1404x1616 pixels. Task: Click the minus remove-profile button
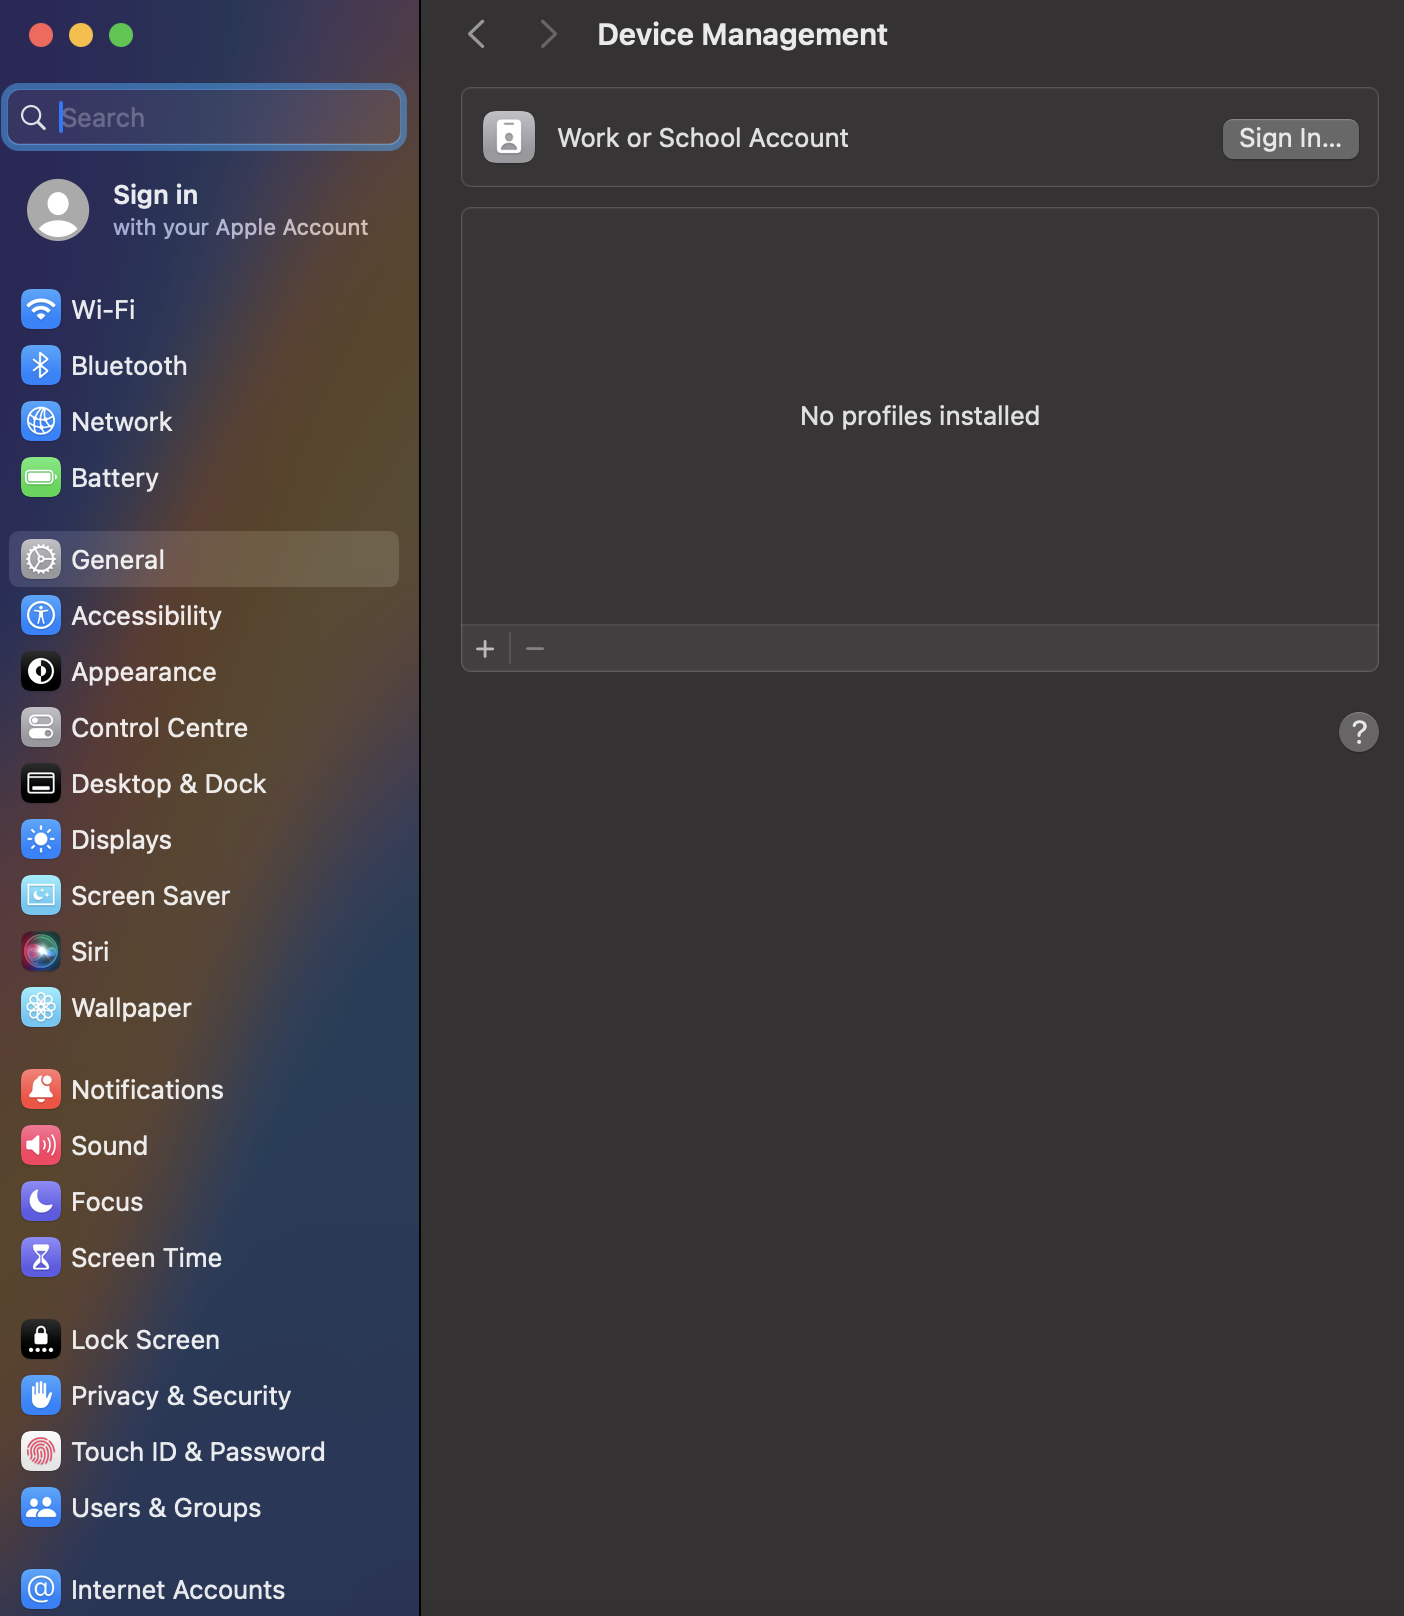(535, 649)
